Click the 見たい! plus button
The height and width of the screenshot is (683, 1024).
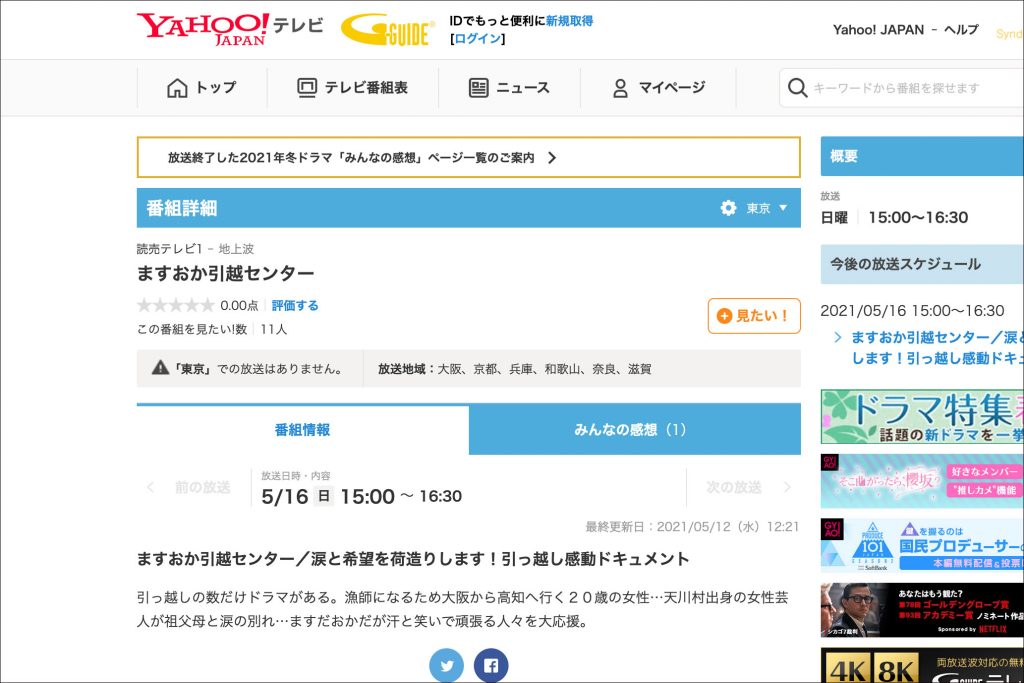[x=754, y=316]
